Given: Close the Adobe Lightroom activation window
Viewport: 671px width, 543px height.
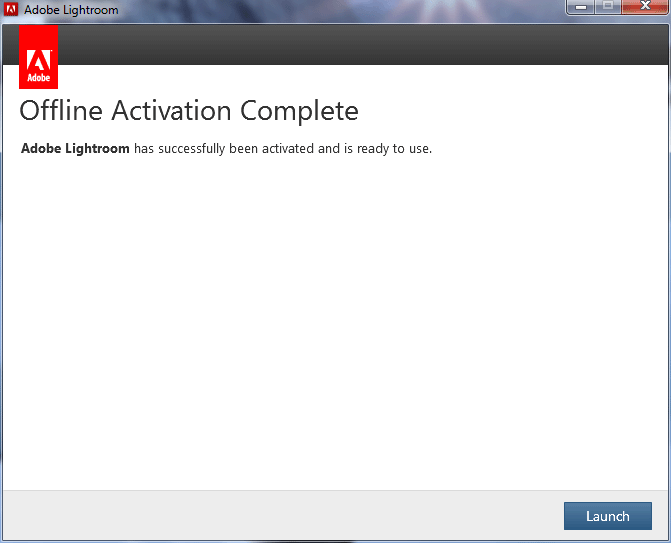Looking at the screenshot, I should point(645,7).
